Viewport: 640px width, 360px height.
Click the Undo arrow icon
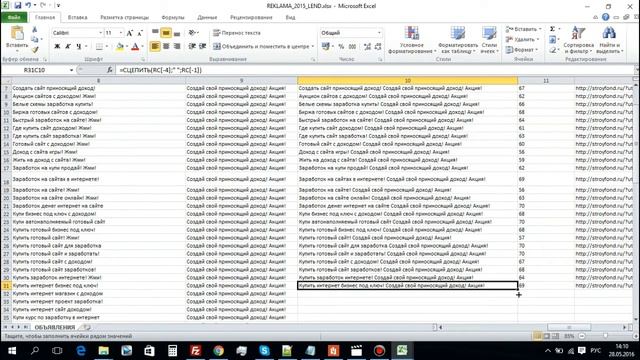pos(28,6)
